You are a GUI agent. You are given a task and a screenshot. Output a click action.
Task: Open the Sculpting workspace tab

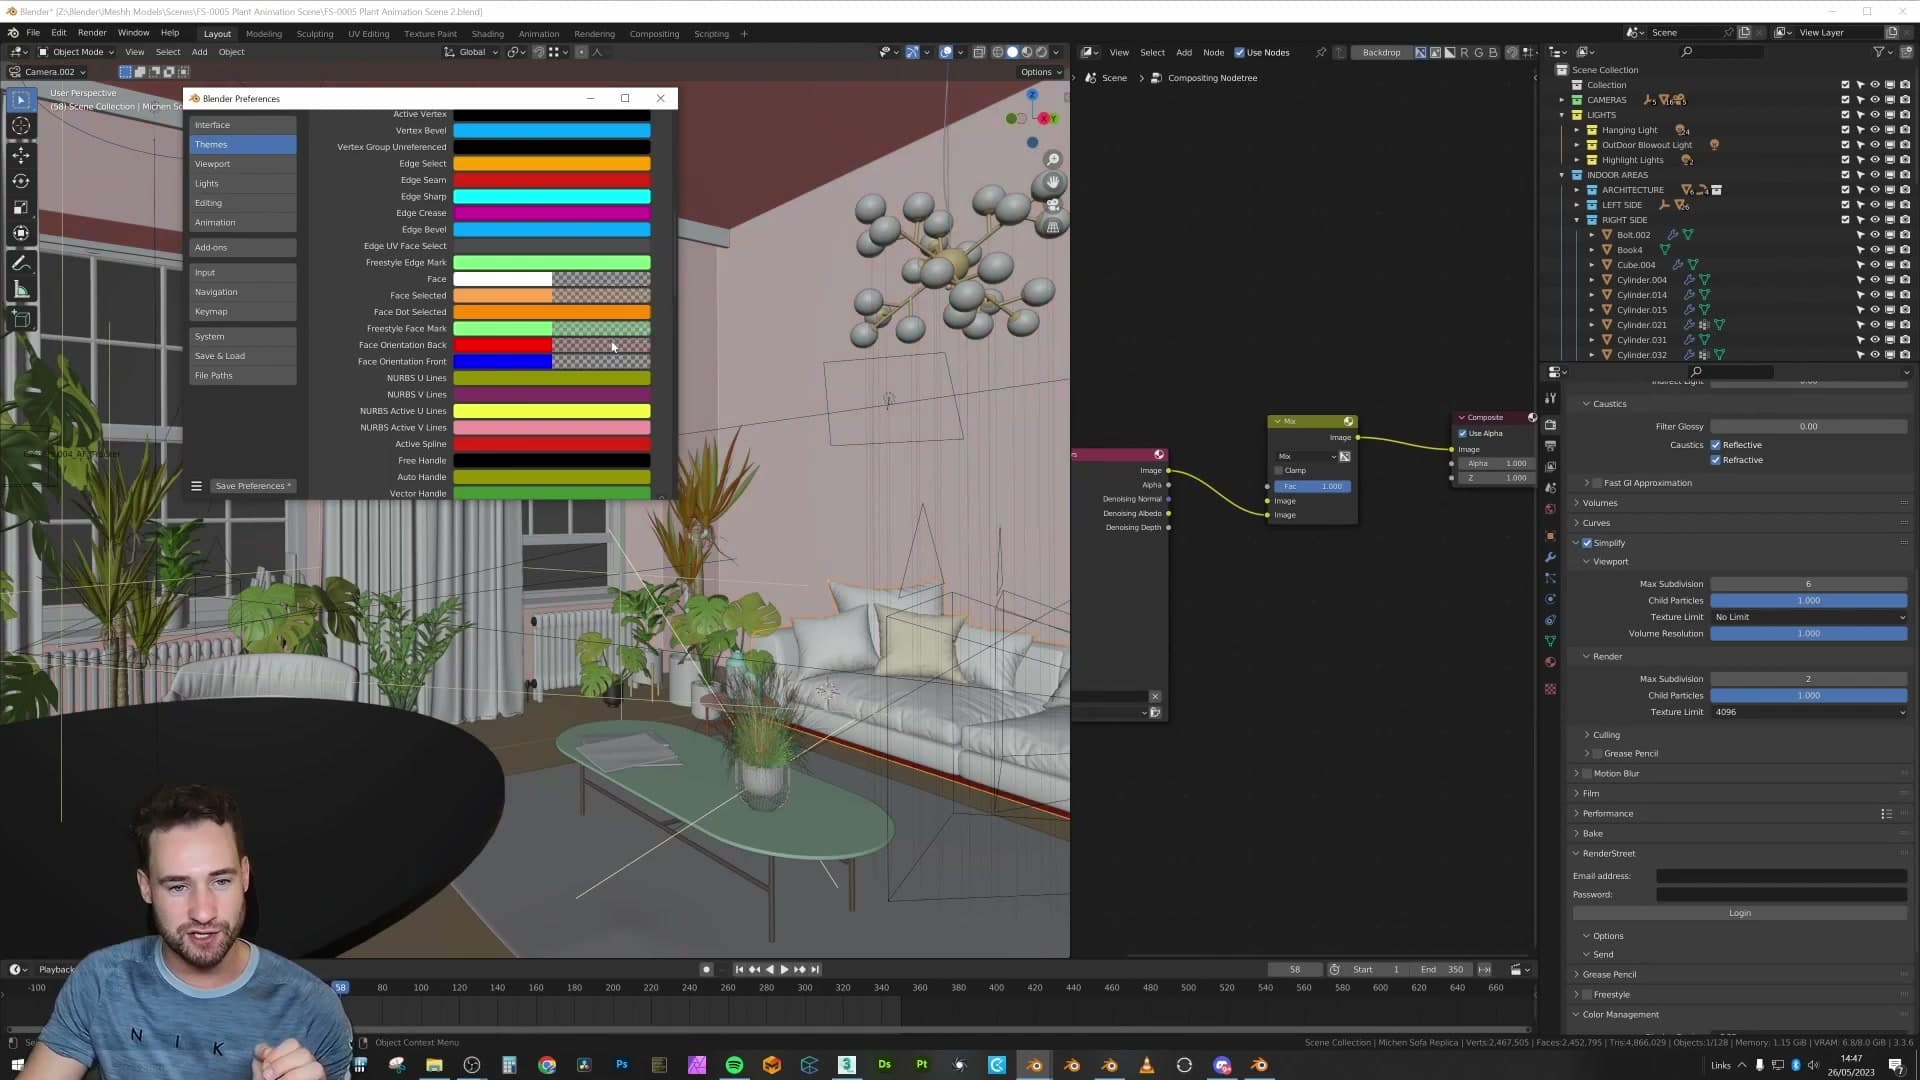(x=314, y=34)
